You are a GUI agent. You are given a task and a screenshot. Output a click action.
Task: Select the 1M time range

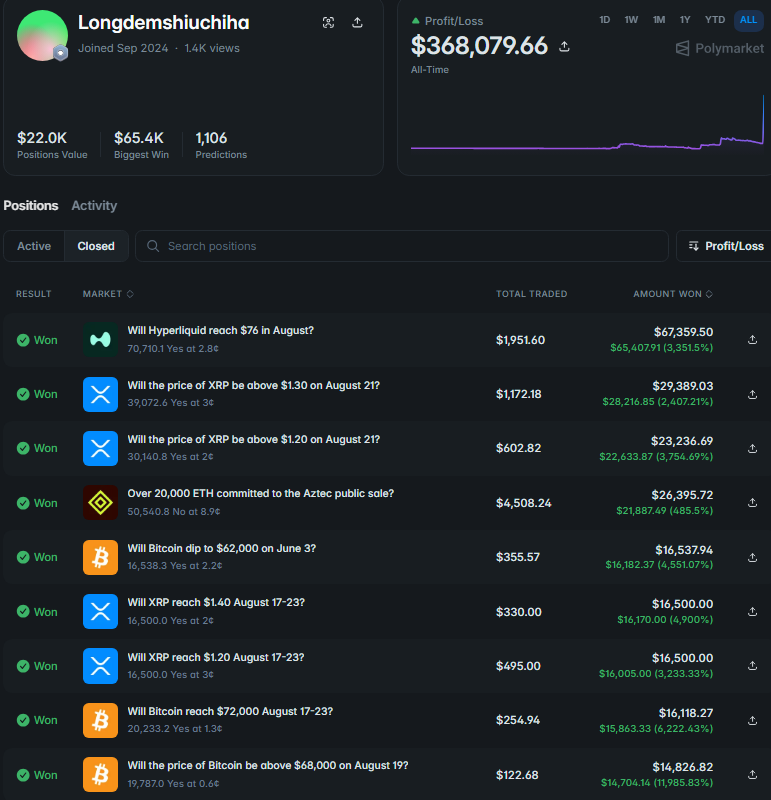click(659, 20)
